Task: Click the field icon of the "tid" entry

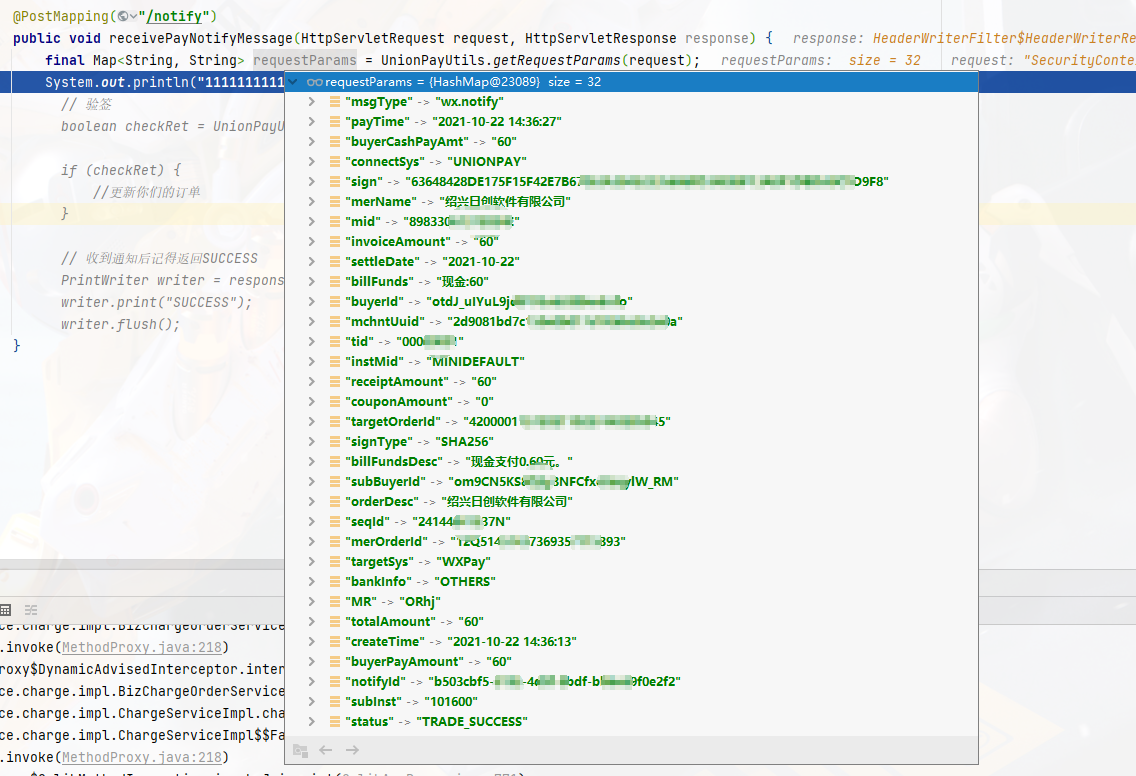Action: (x=335, y=341)
